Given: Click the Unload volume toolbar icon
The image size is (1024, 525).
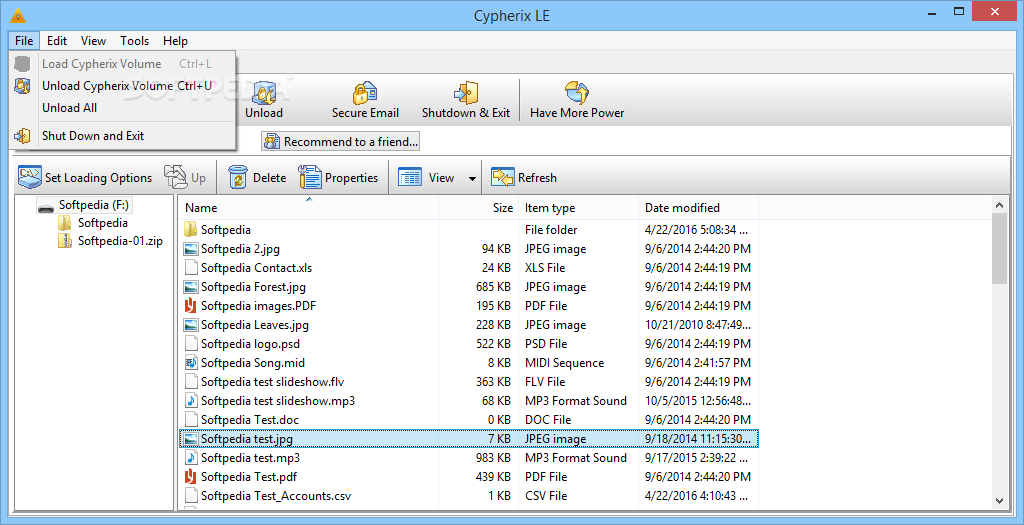Looking at the screenshot, I should 264,93.
